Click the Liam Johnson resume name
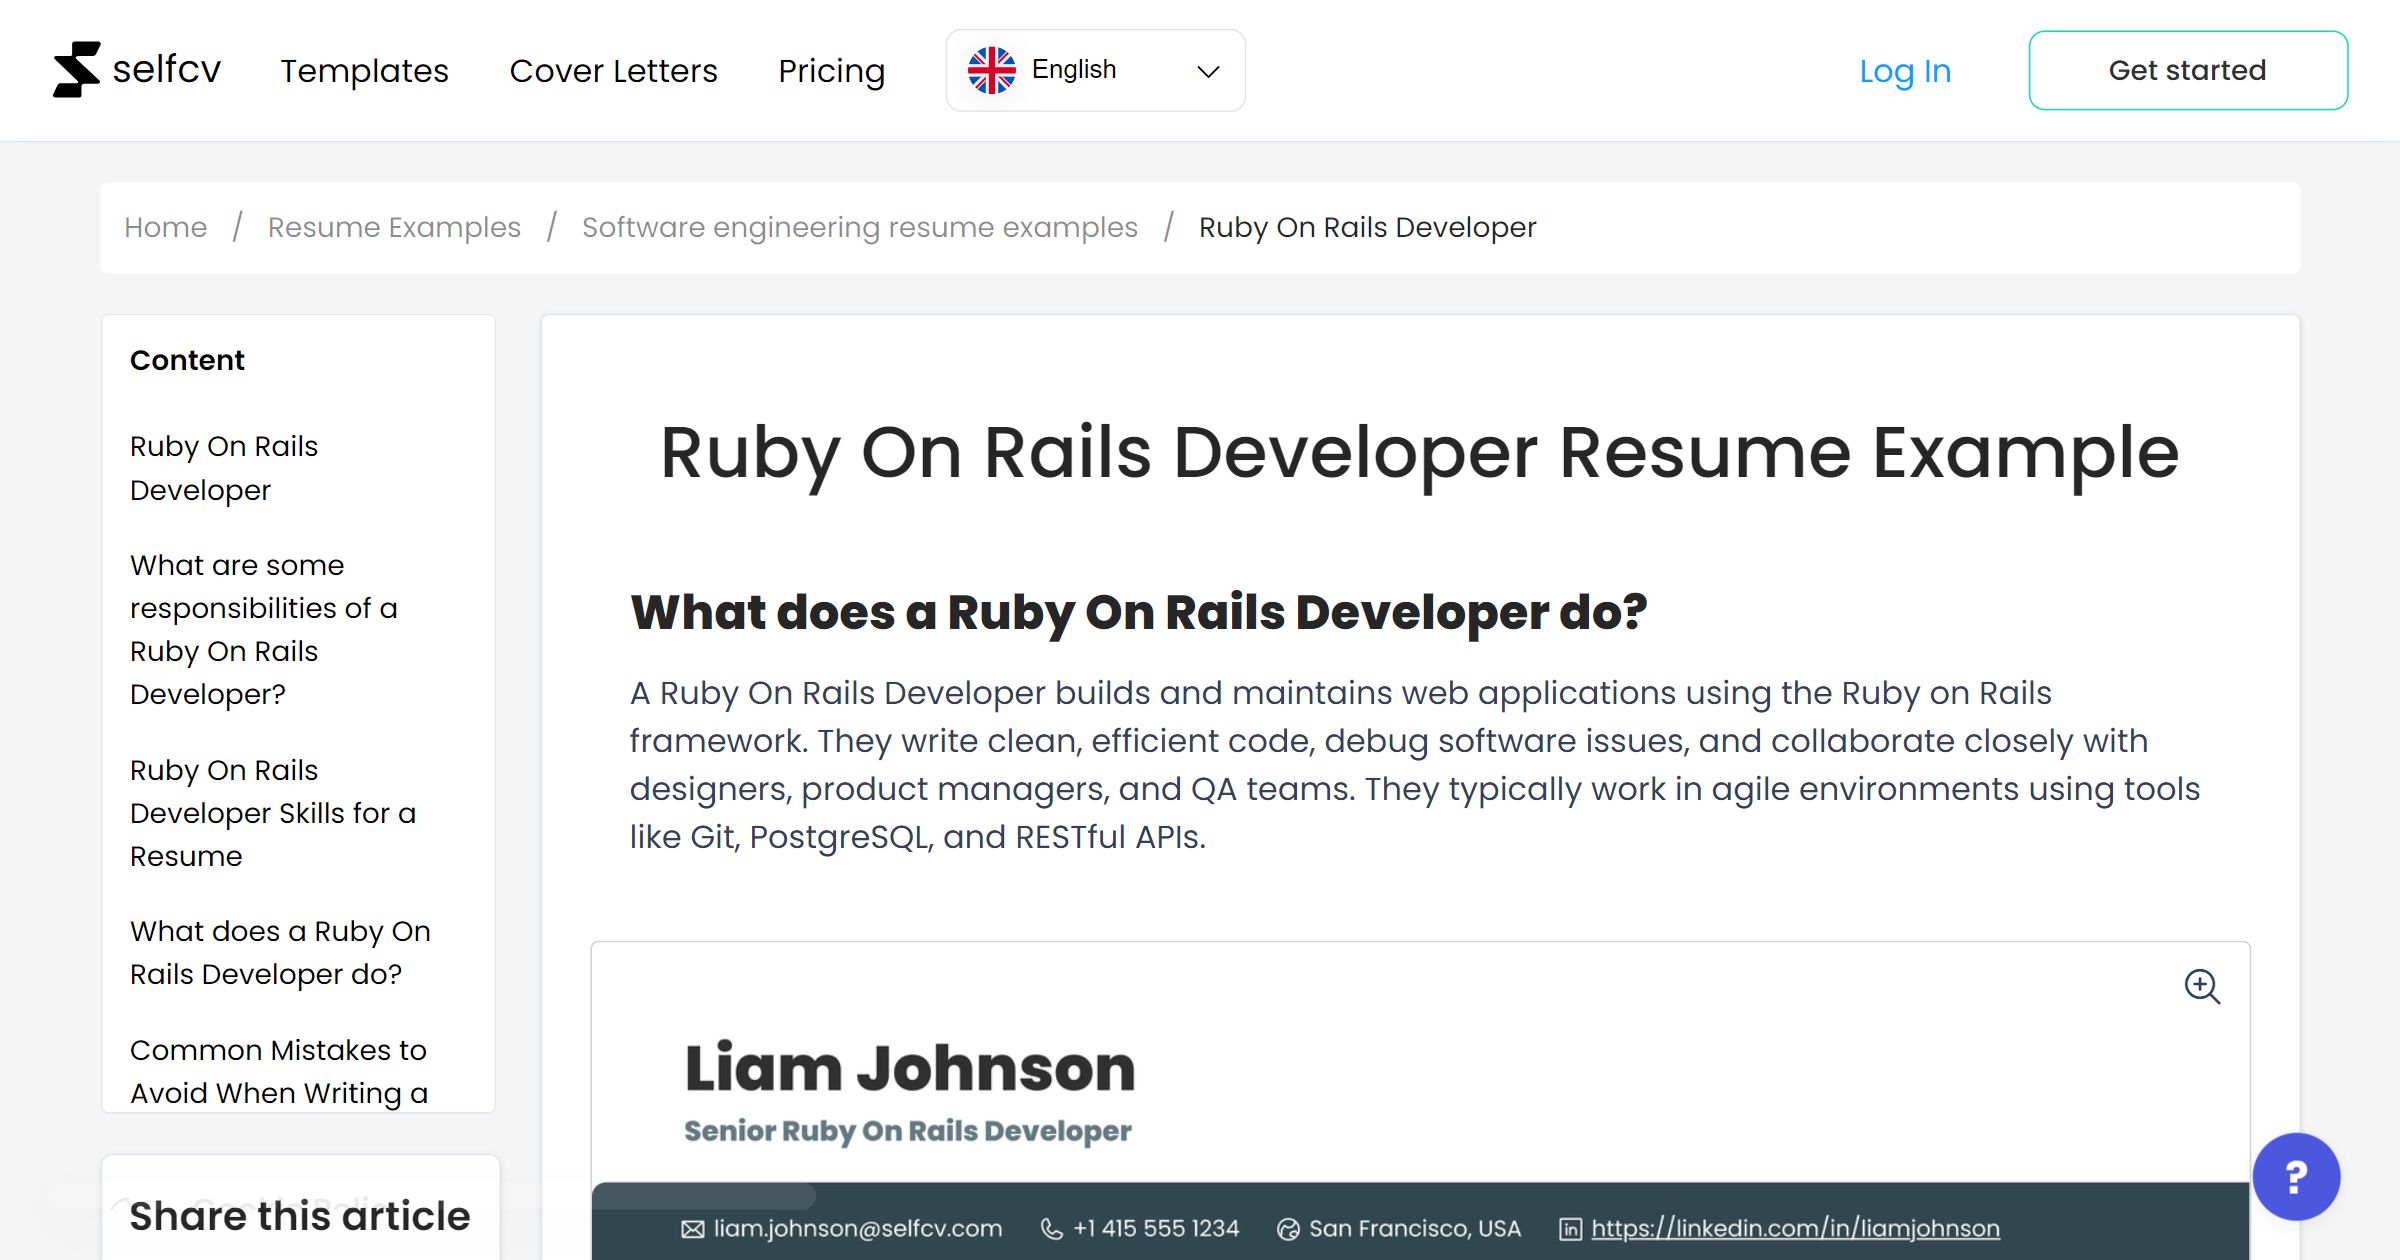The height and width of the screenshot is (1260, 2400). [910, 1068]
